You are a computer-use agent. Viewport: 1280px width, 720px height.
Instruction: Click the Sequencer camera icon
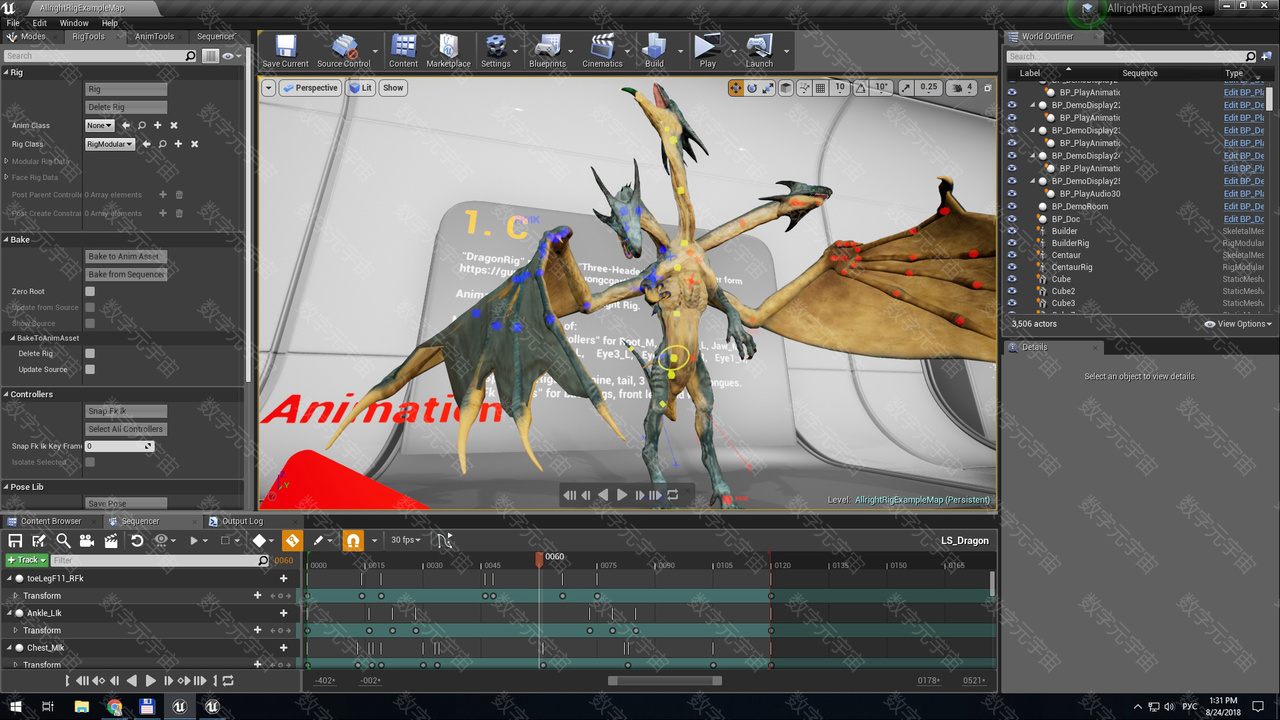(87, 540)
